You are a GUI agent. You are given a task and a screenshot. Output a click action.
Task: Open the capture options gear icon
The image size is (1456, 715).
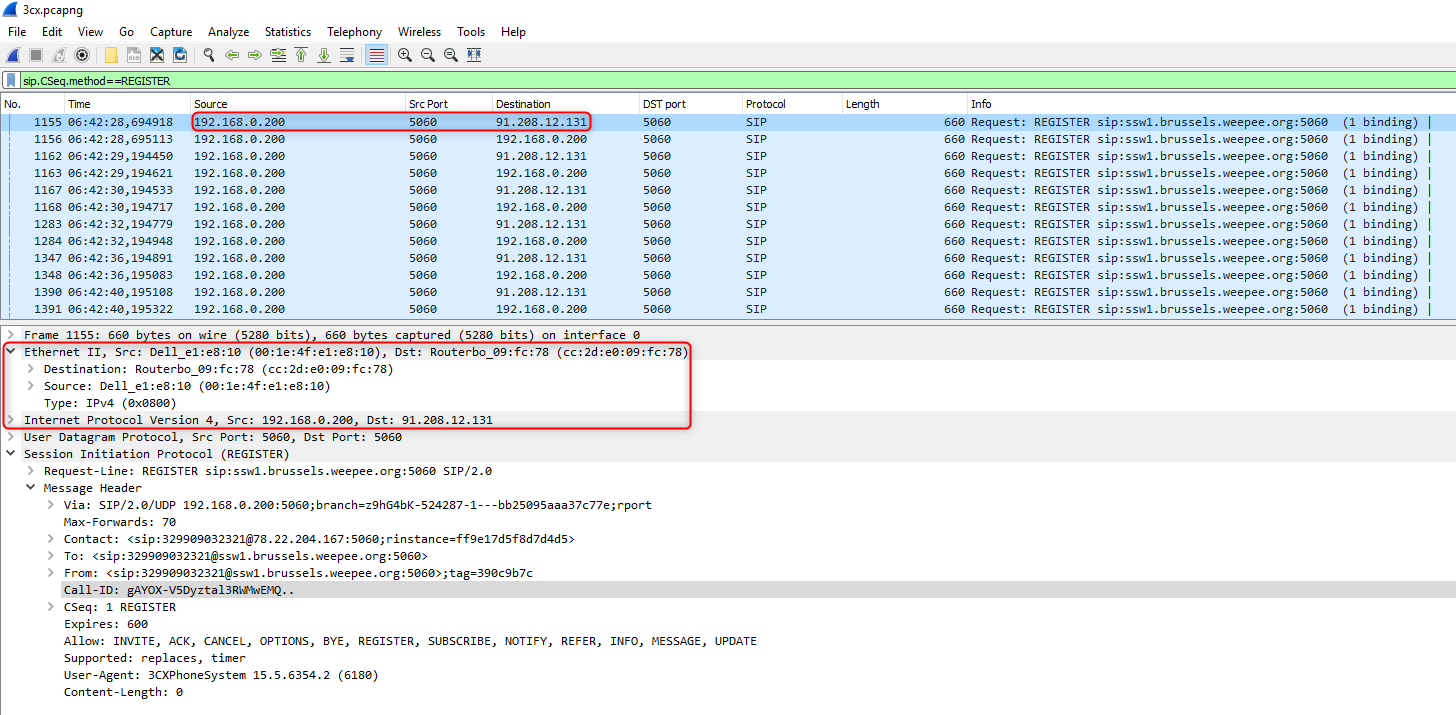tap(82, 55)
